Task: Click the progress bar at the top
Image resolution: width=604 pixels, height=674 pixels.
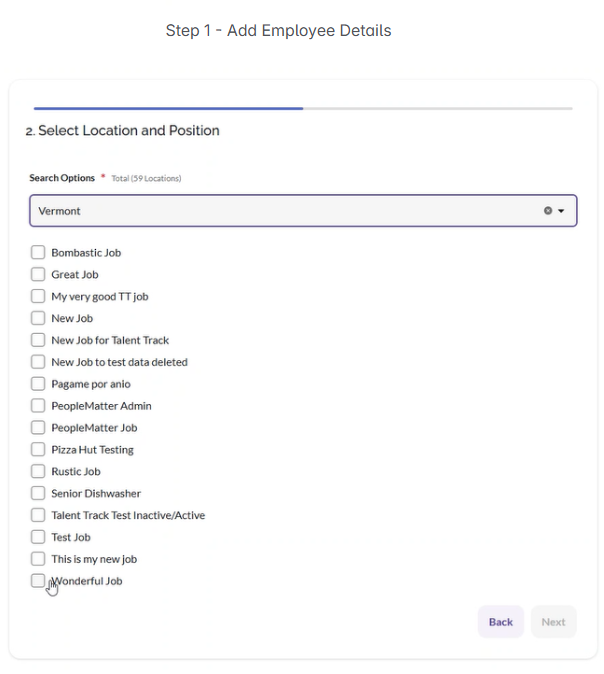Action: tap(302, 108)
